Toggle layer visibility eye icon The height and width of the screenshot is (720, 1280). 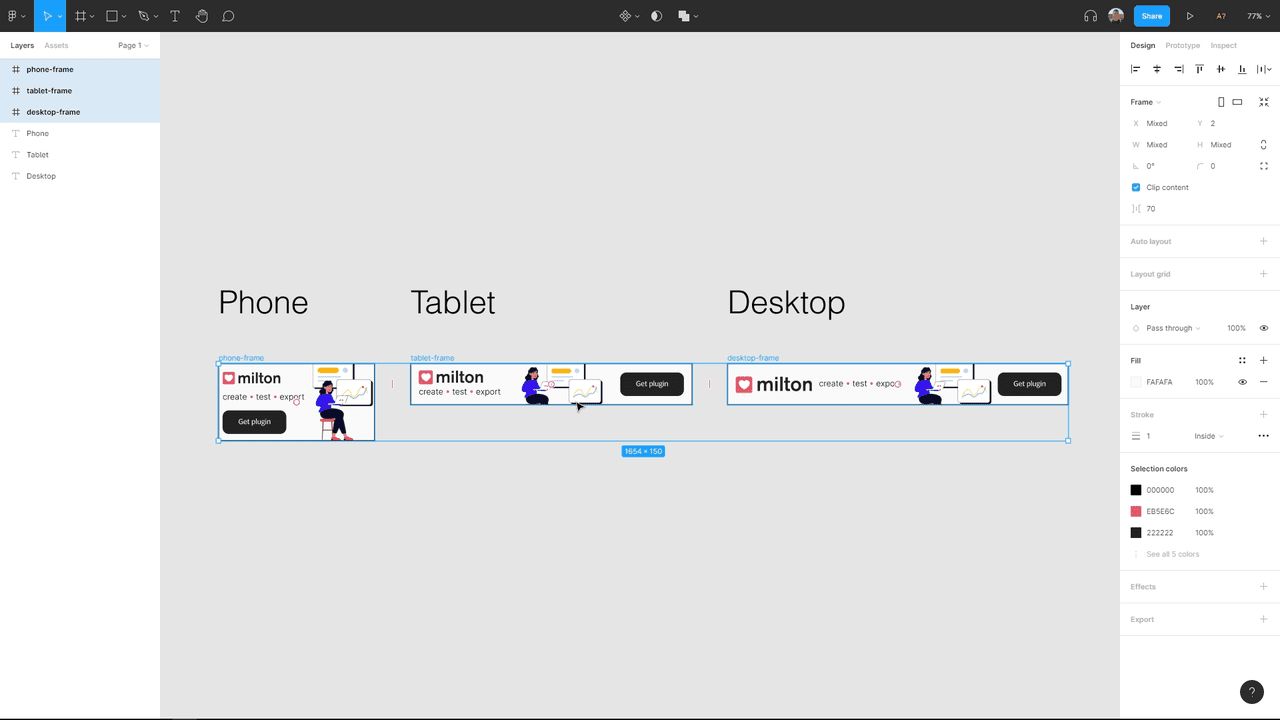tap(1264, 328)
